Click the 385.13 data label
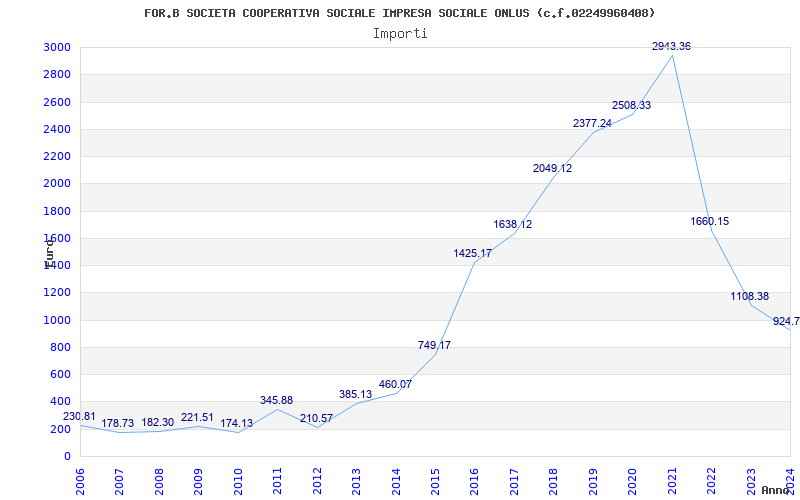800x500 pixels. tap(355, 395)
